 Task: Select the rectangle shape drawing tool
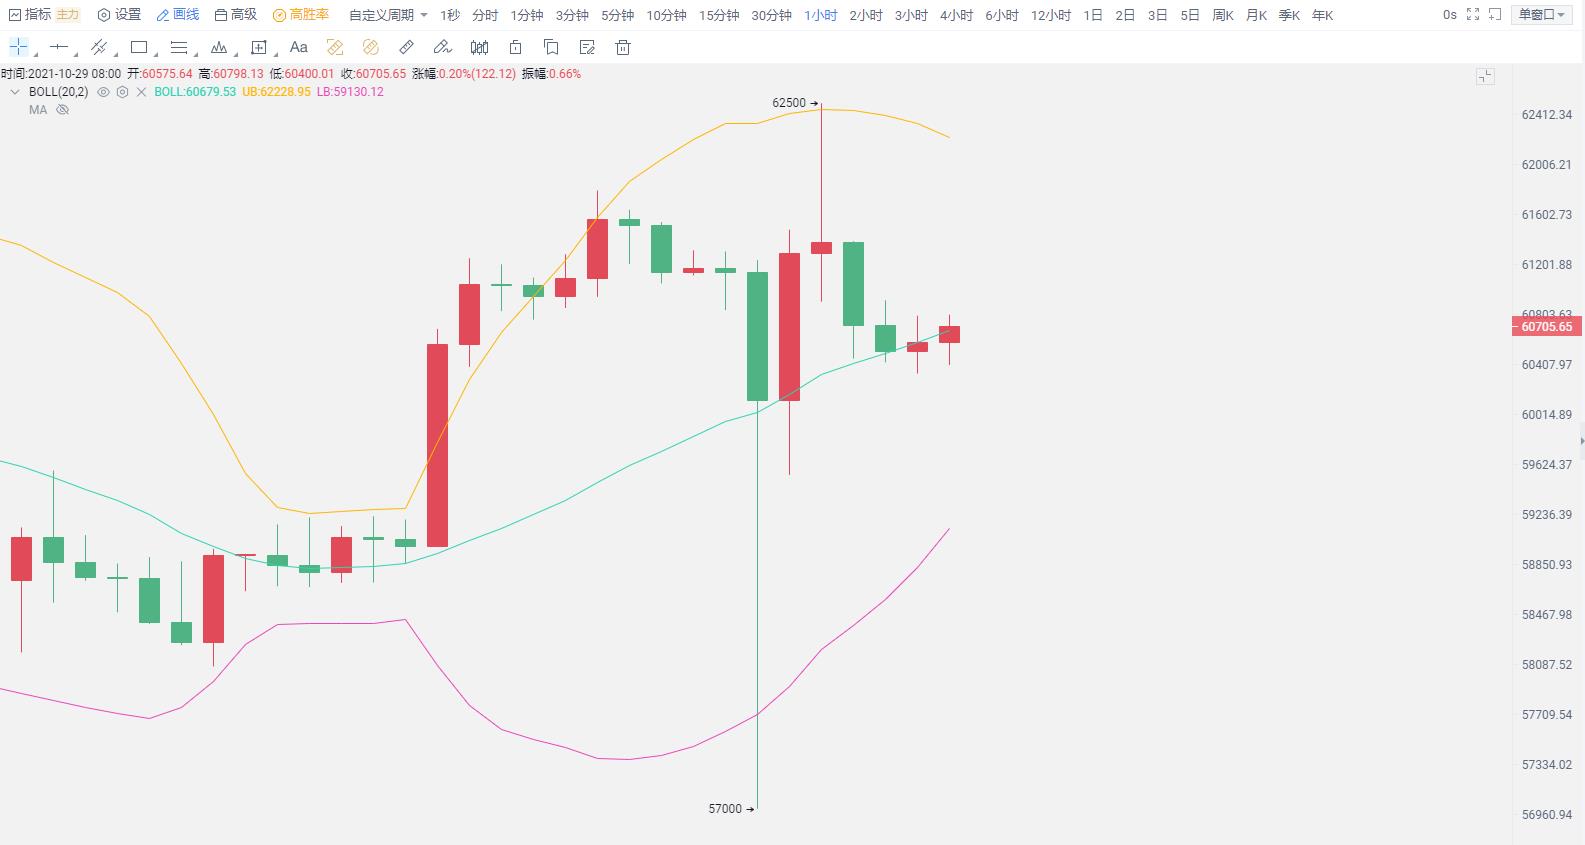(x=139, y=47)
